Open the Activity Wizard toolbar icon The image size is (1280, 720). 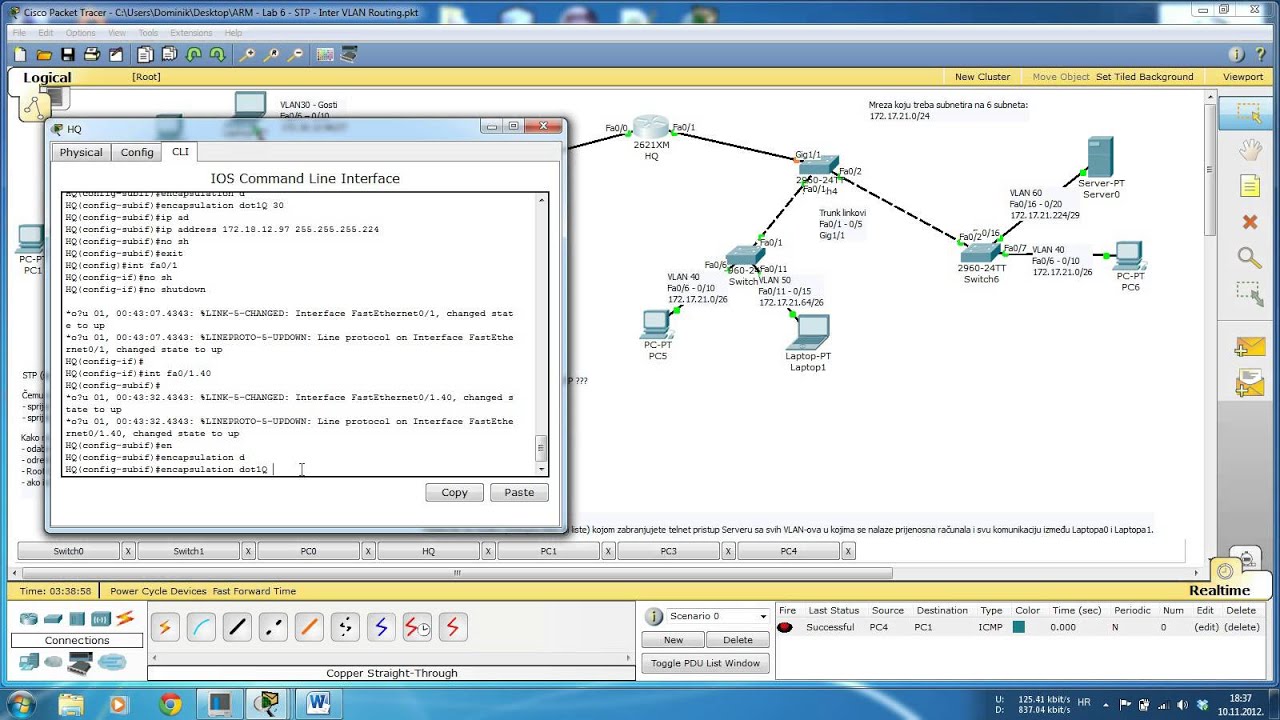tap(116, 55)
